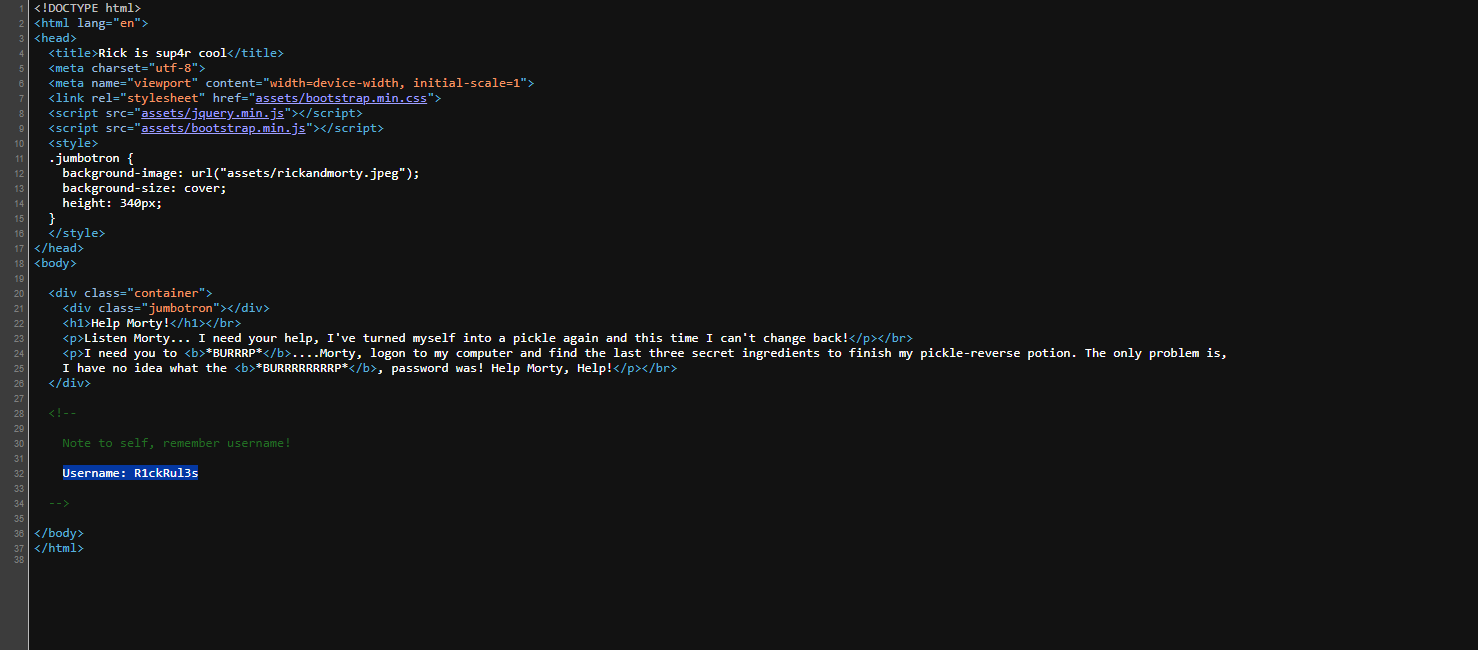Place cursor on the title Rick is sup4r cool
Screen dimensions: 1478x650
(x=163, y=53)
